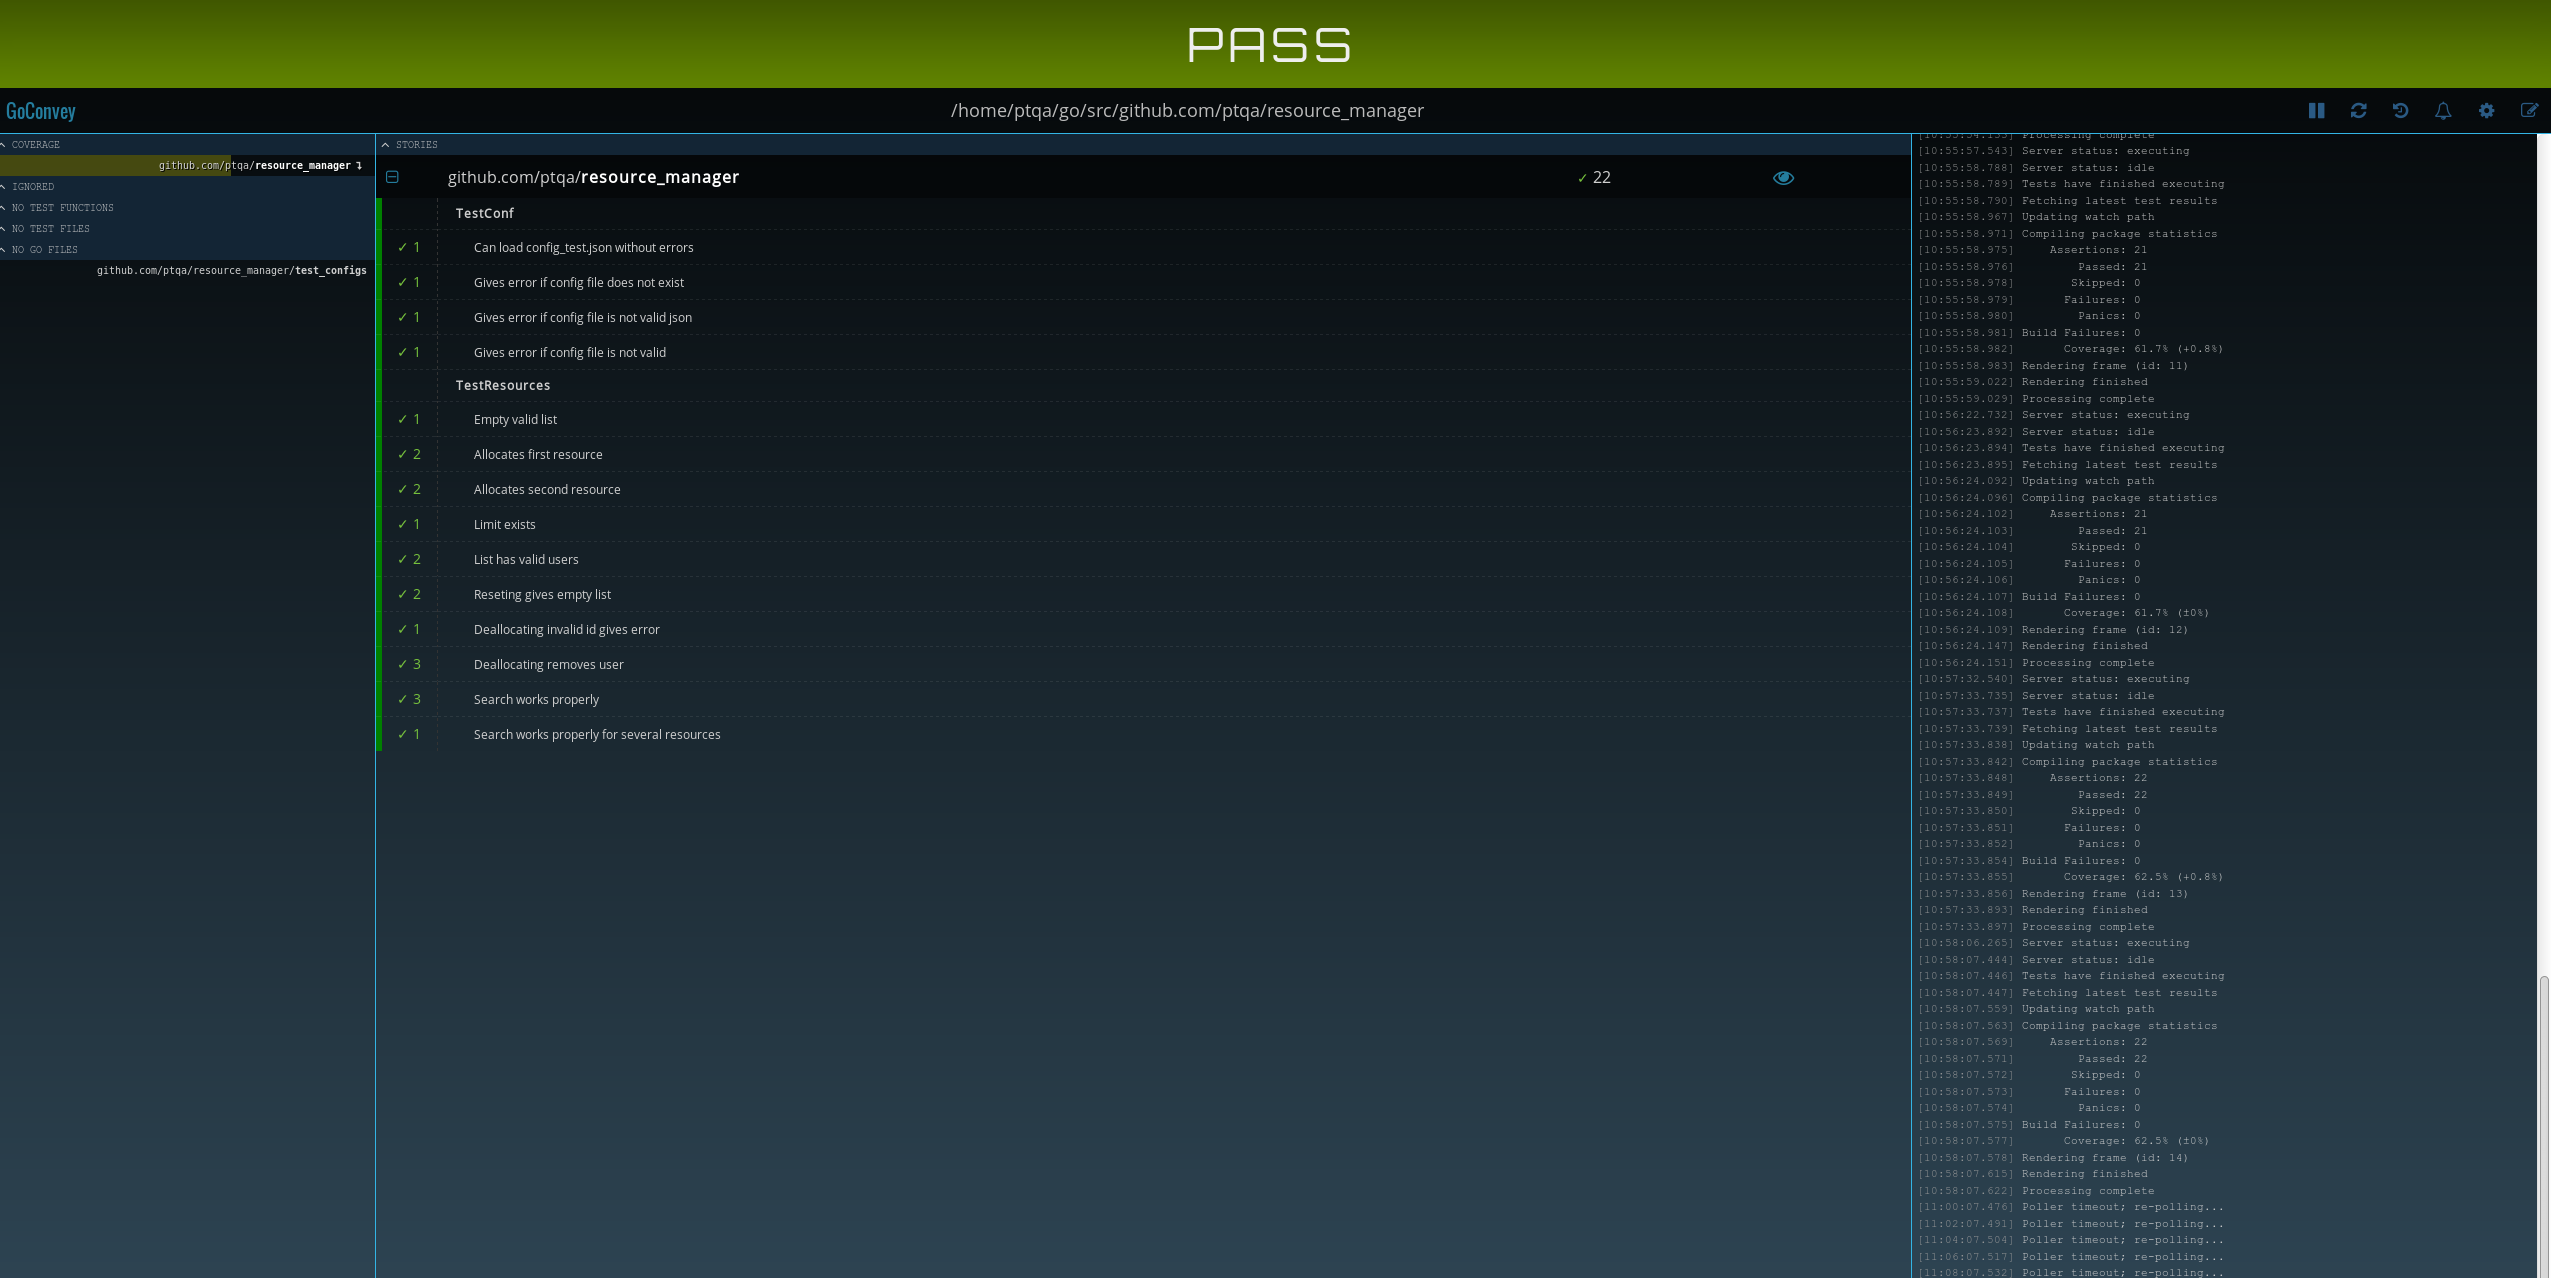Click the watched directory path field
2551x1278 pixels.
(x=1187, y=111)
